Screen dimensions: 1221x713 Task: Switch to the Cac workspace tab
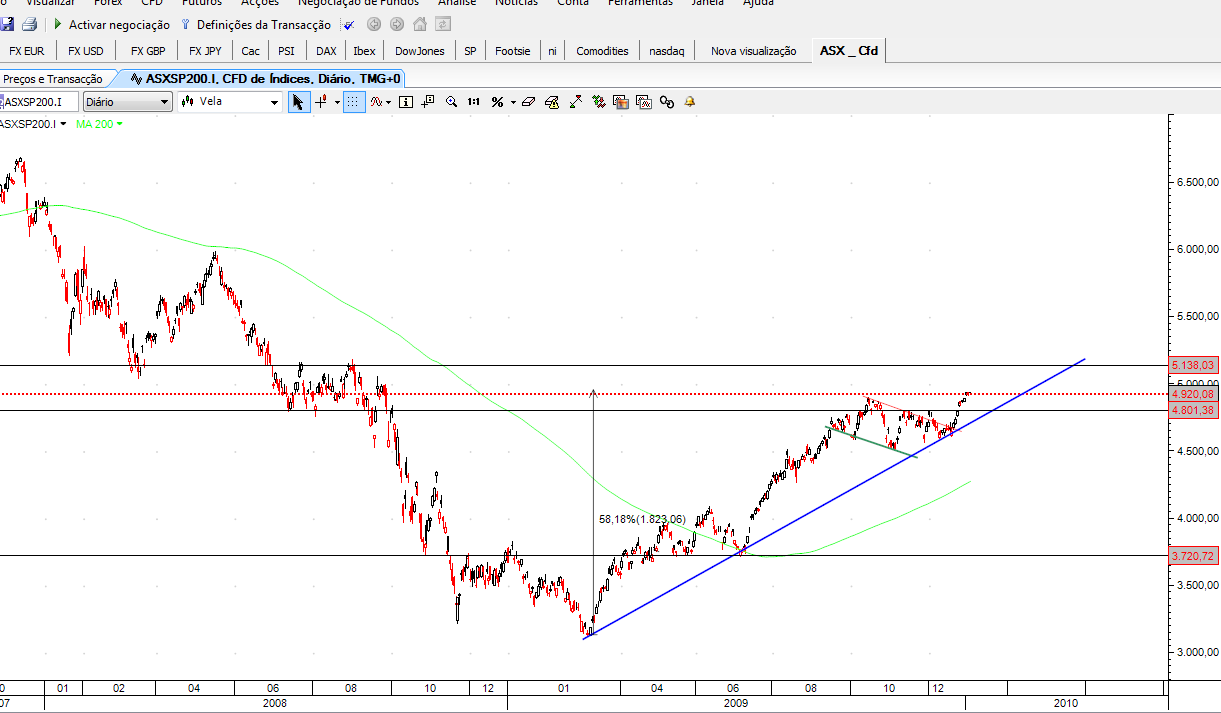(x=251, y=51)
